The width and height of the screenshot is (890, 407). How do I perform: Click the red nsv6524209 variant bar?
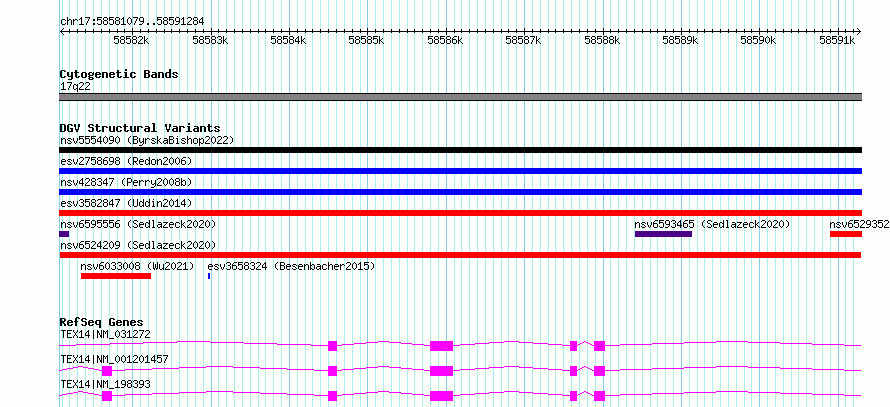(x=460, y=255)
